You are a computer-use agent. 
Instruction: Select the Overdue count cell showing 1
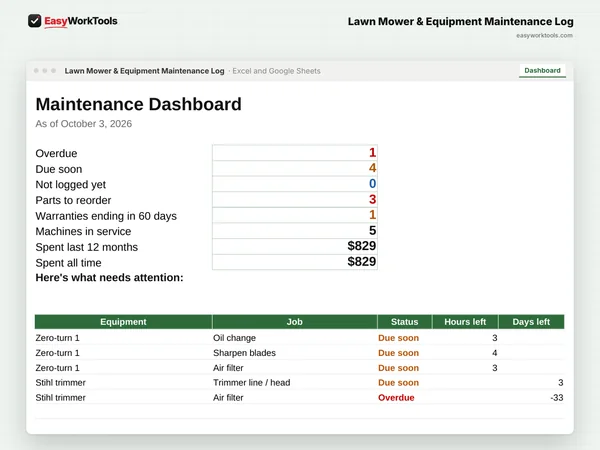[x=295, y=153]
